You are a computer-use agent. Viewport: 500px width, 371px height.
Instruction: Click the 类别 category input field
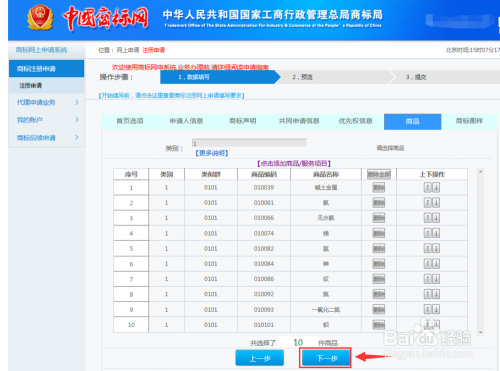tap(249, 143)
